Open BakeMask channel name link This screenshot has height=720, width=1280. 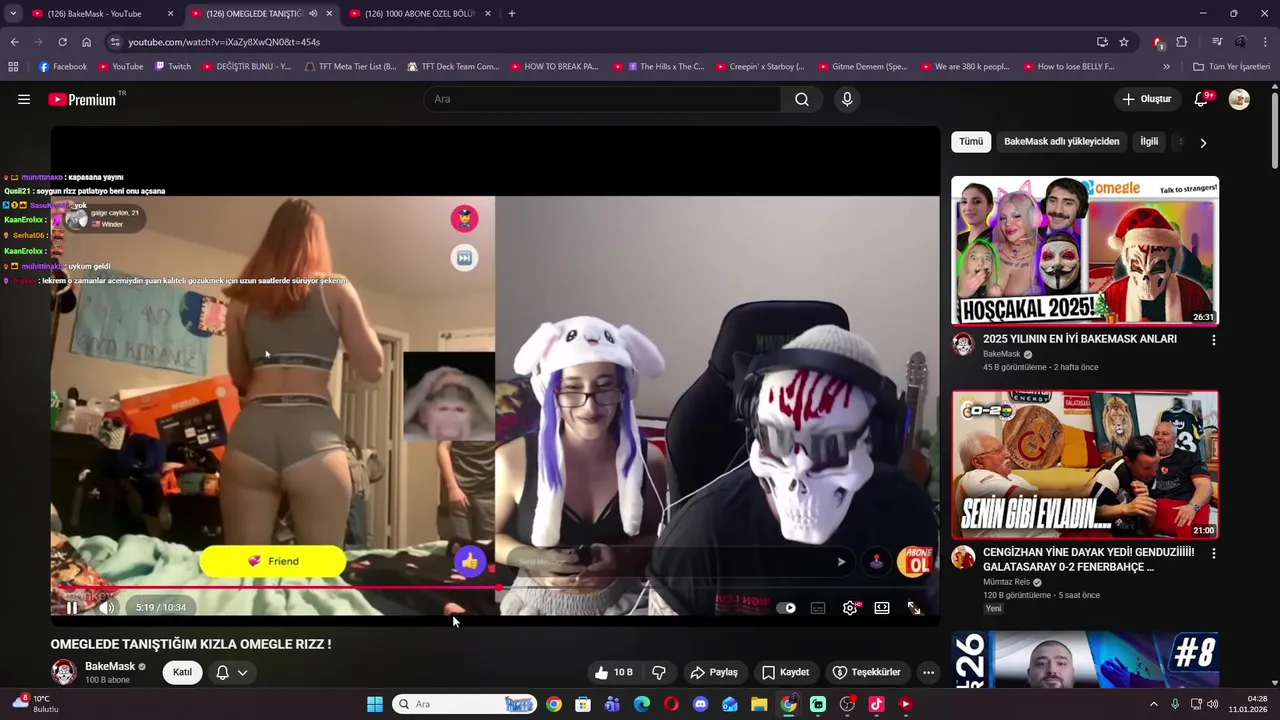110,666
